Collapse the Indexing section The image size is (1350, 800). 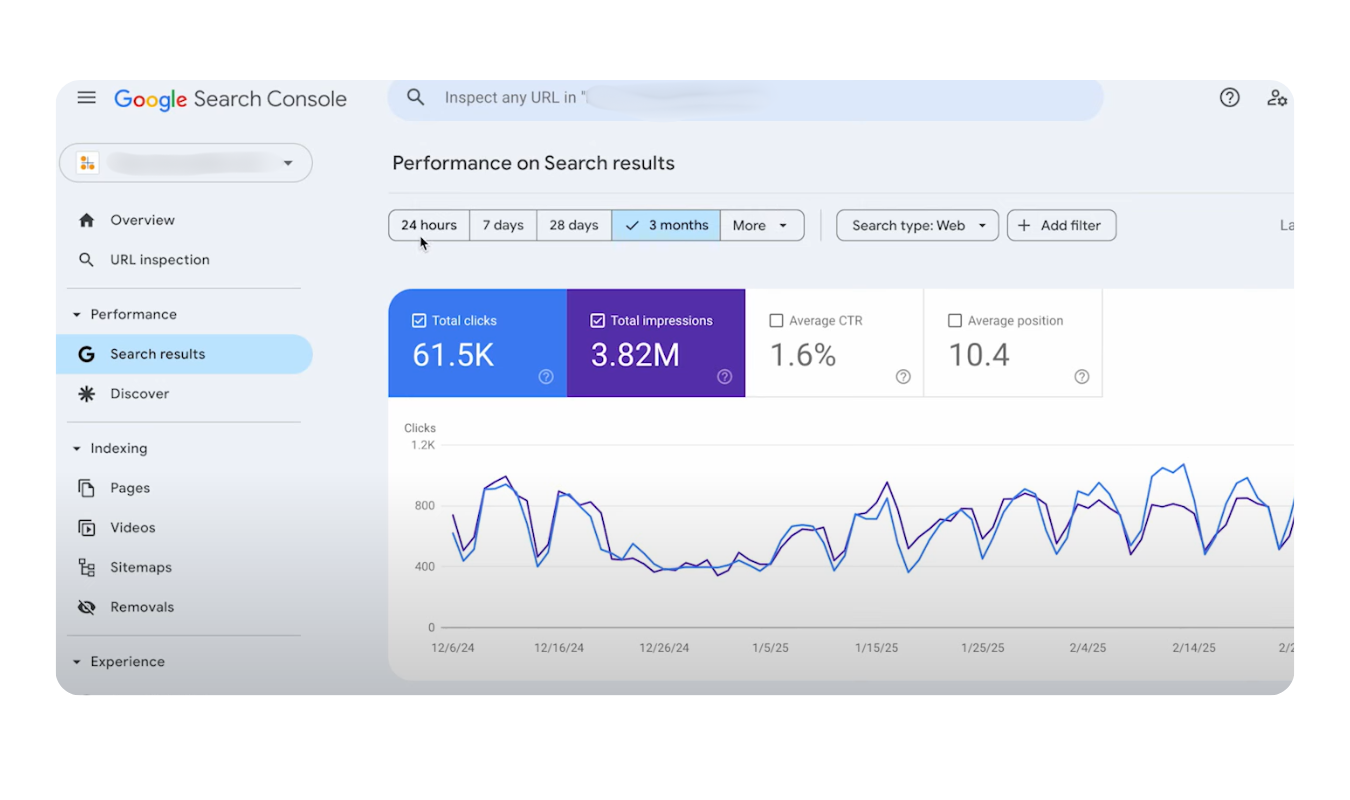tap(77, 449)
